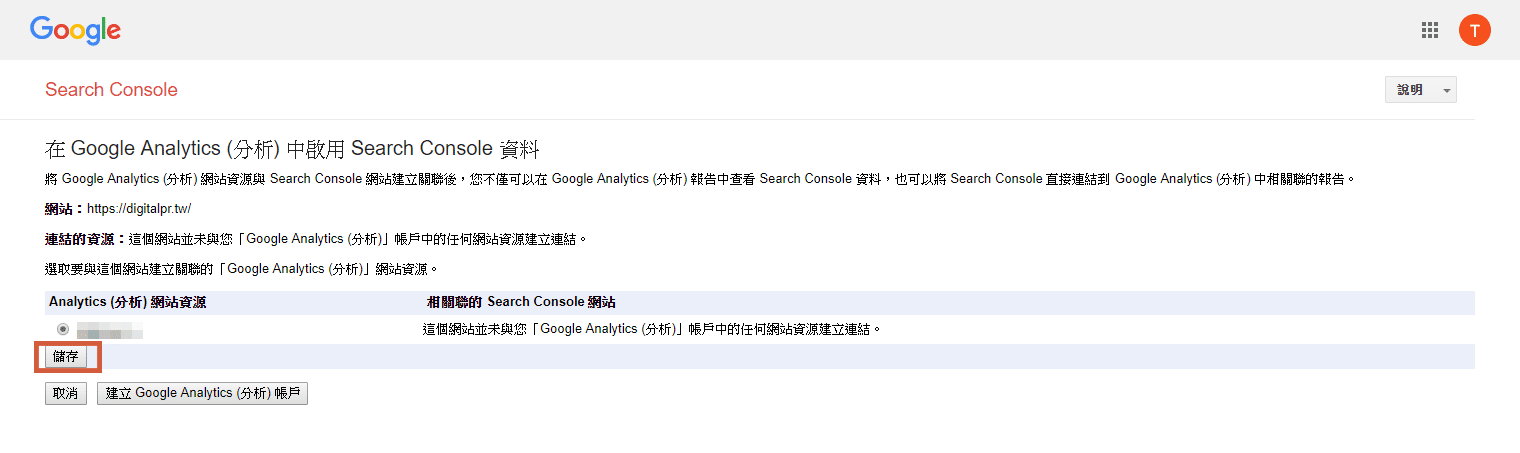Click the table row's unlinked-site message

coord(652,329)
